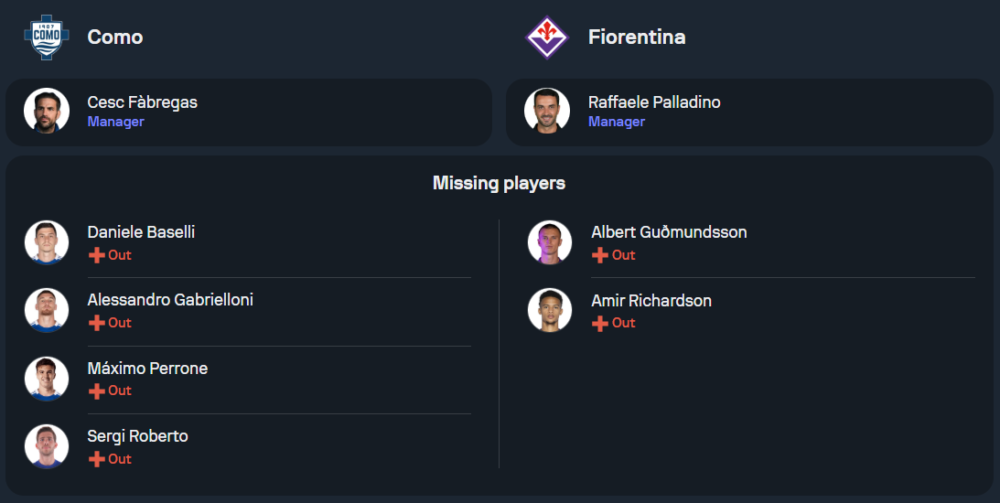Viewport: 1000px width, 503px height.
Task: Click the Fiorentina club crest icon
Action: pos(547,37)
